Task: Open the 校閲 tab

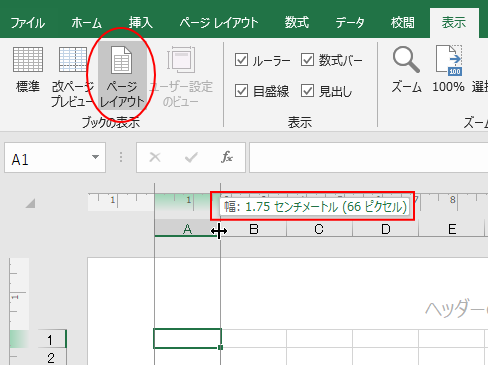Action: (x=403, y=23)
